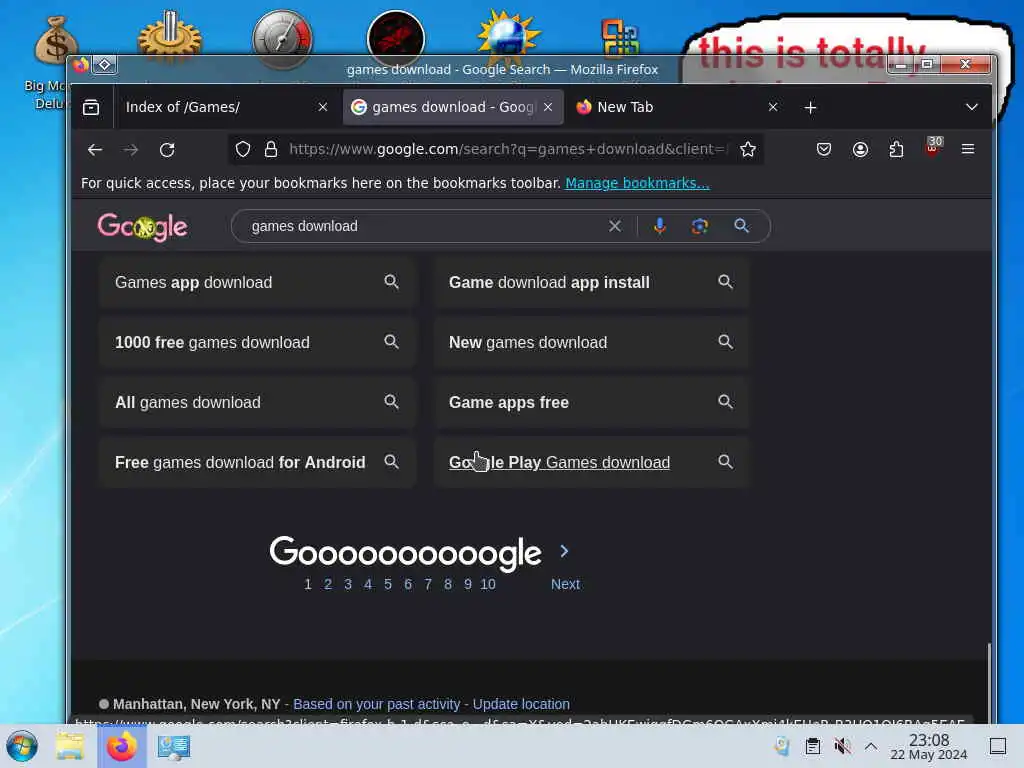
Task: Open the Firefox account menu
Action: coord(860,150)
